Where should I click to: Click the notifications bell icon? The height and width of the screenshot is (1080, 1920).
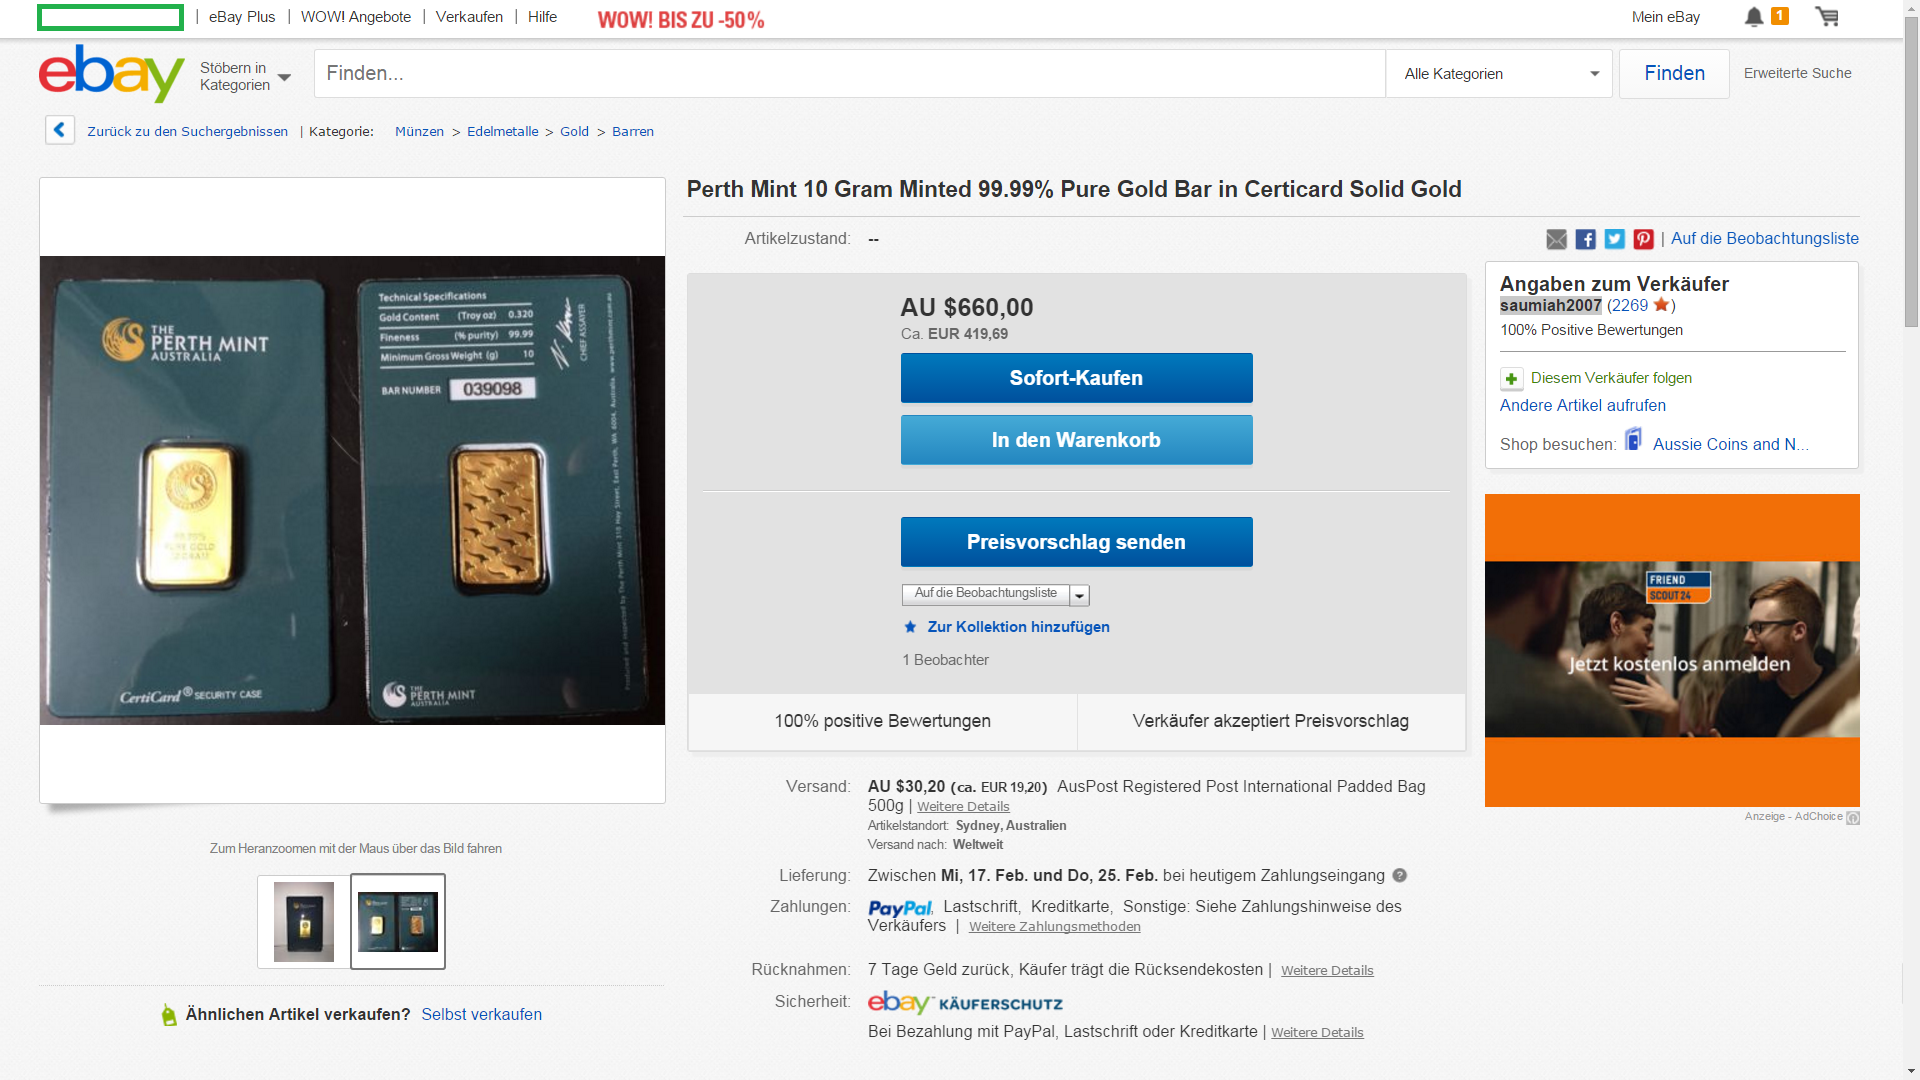(1754, 17)
